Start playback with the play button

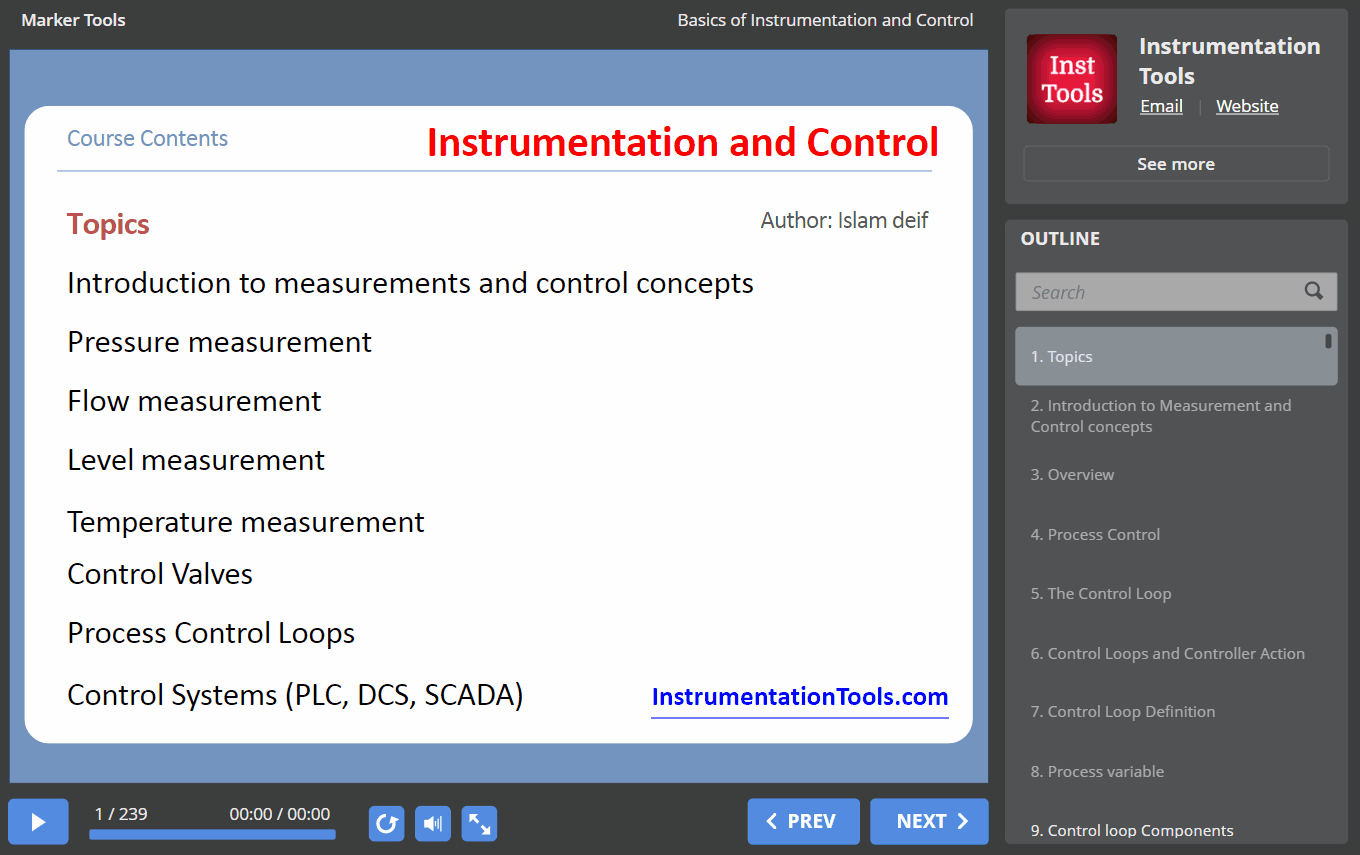38,822
